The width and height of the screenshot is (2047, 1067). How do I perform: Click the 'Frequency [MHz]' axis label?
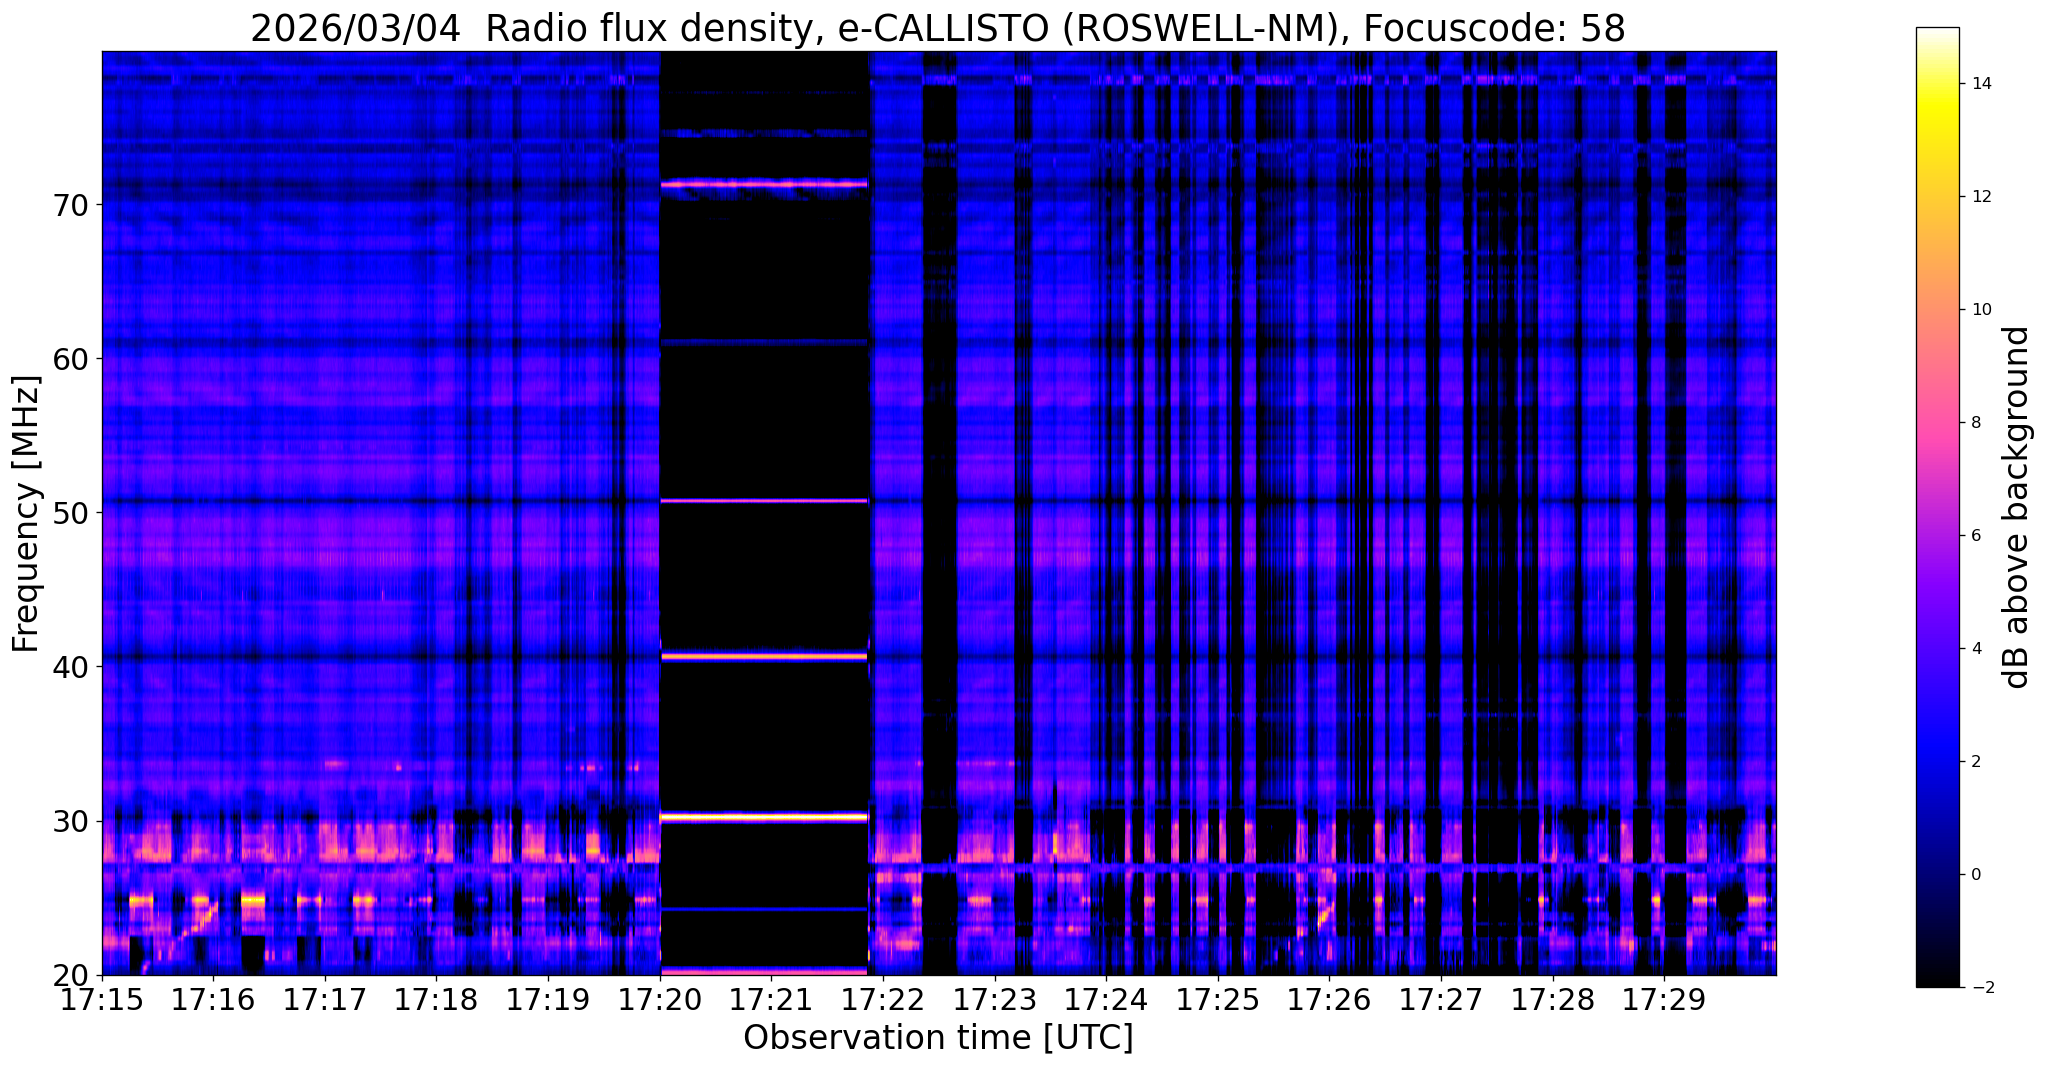27,514
